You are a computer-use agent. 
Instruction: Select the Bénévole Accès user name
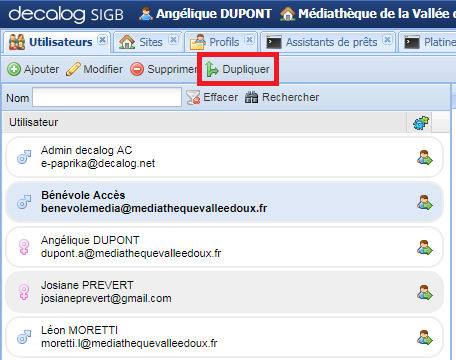click(x=83, y=195)
